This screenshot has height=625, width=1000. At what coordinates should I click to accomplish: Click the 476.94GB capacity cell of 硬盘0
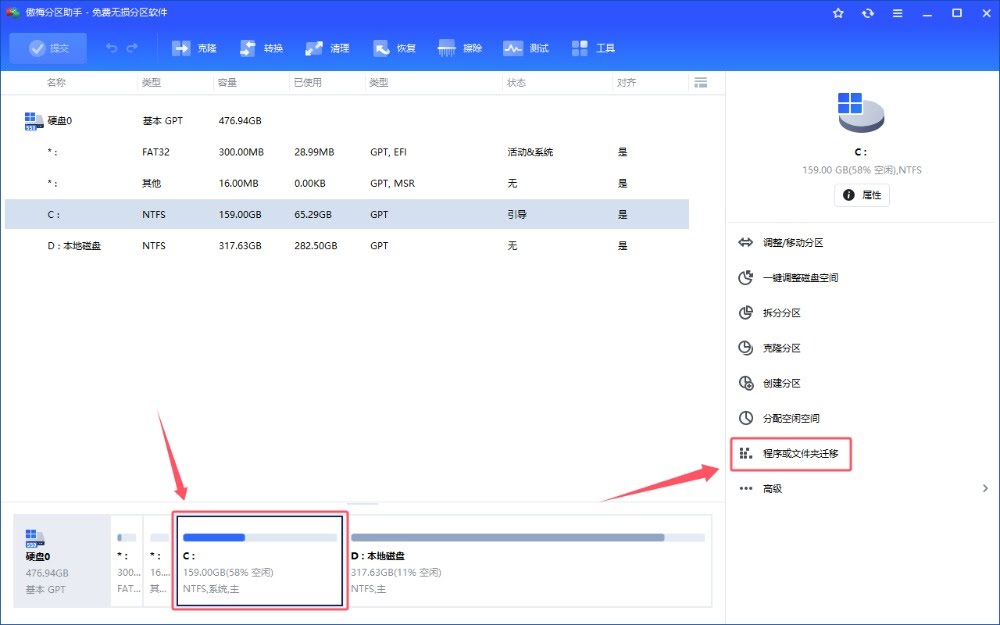tap(240, 121)
